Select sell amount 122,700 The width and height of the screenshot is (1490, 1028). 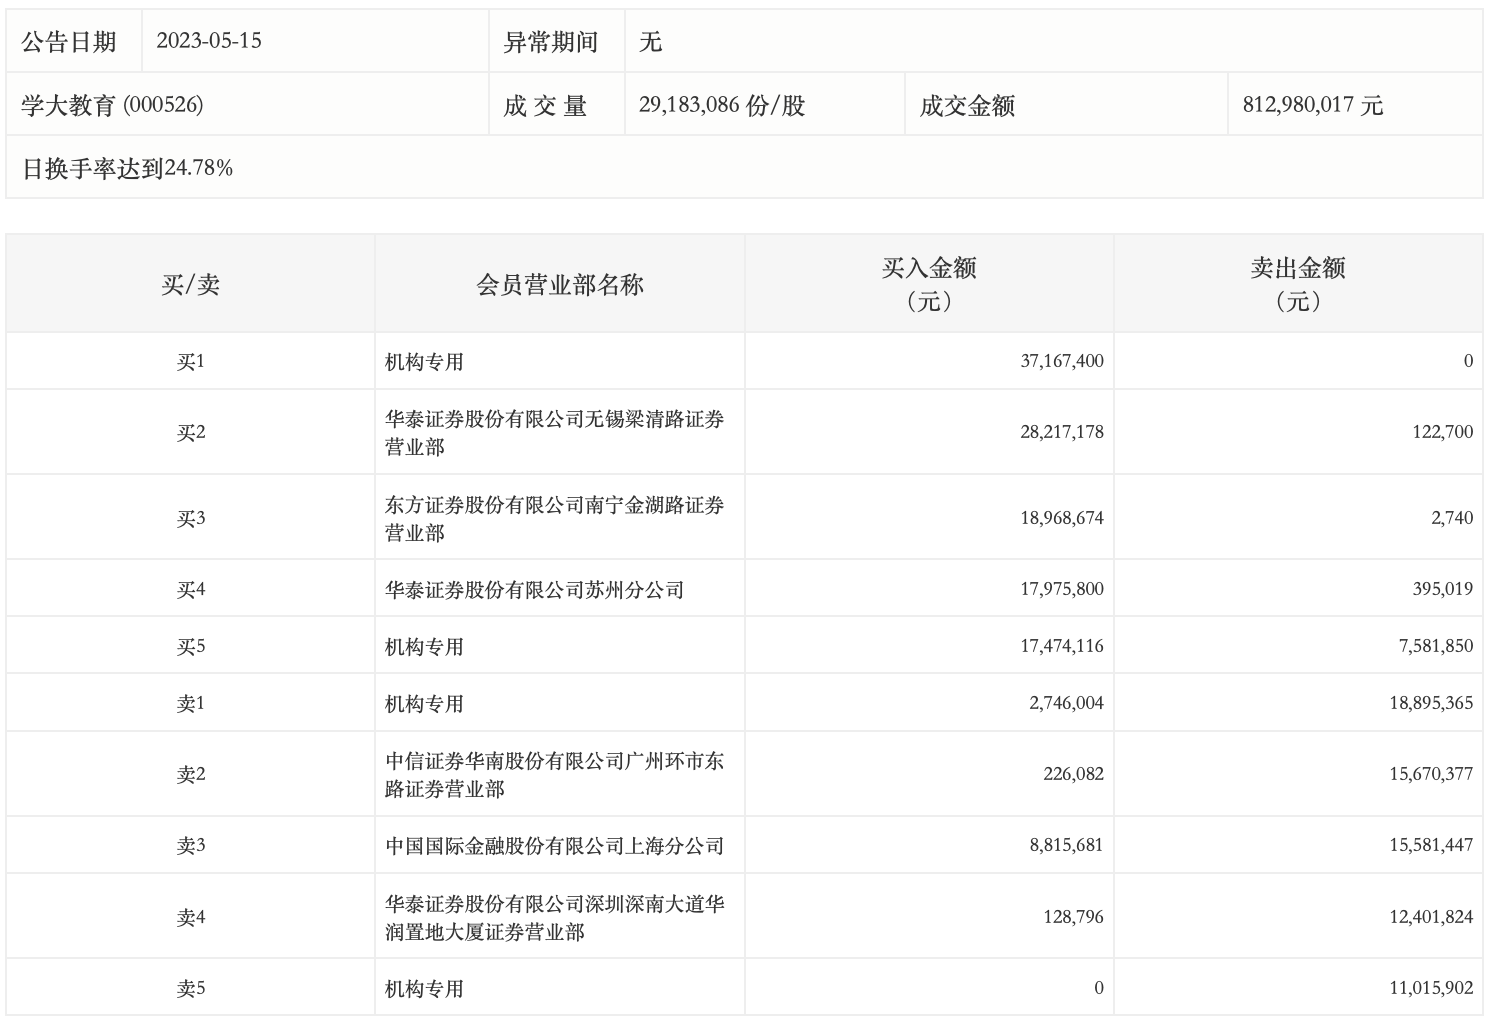tap(1443, 432)
